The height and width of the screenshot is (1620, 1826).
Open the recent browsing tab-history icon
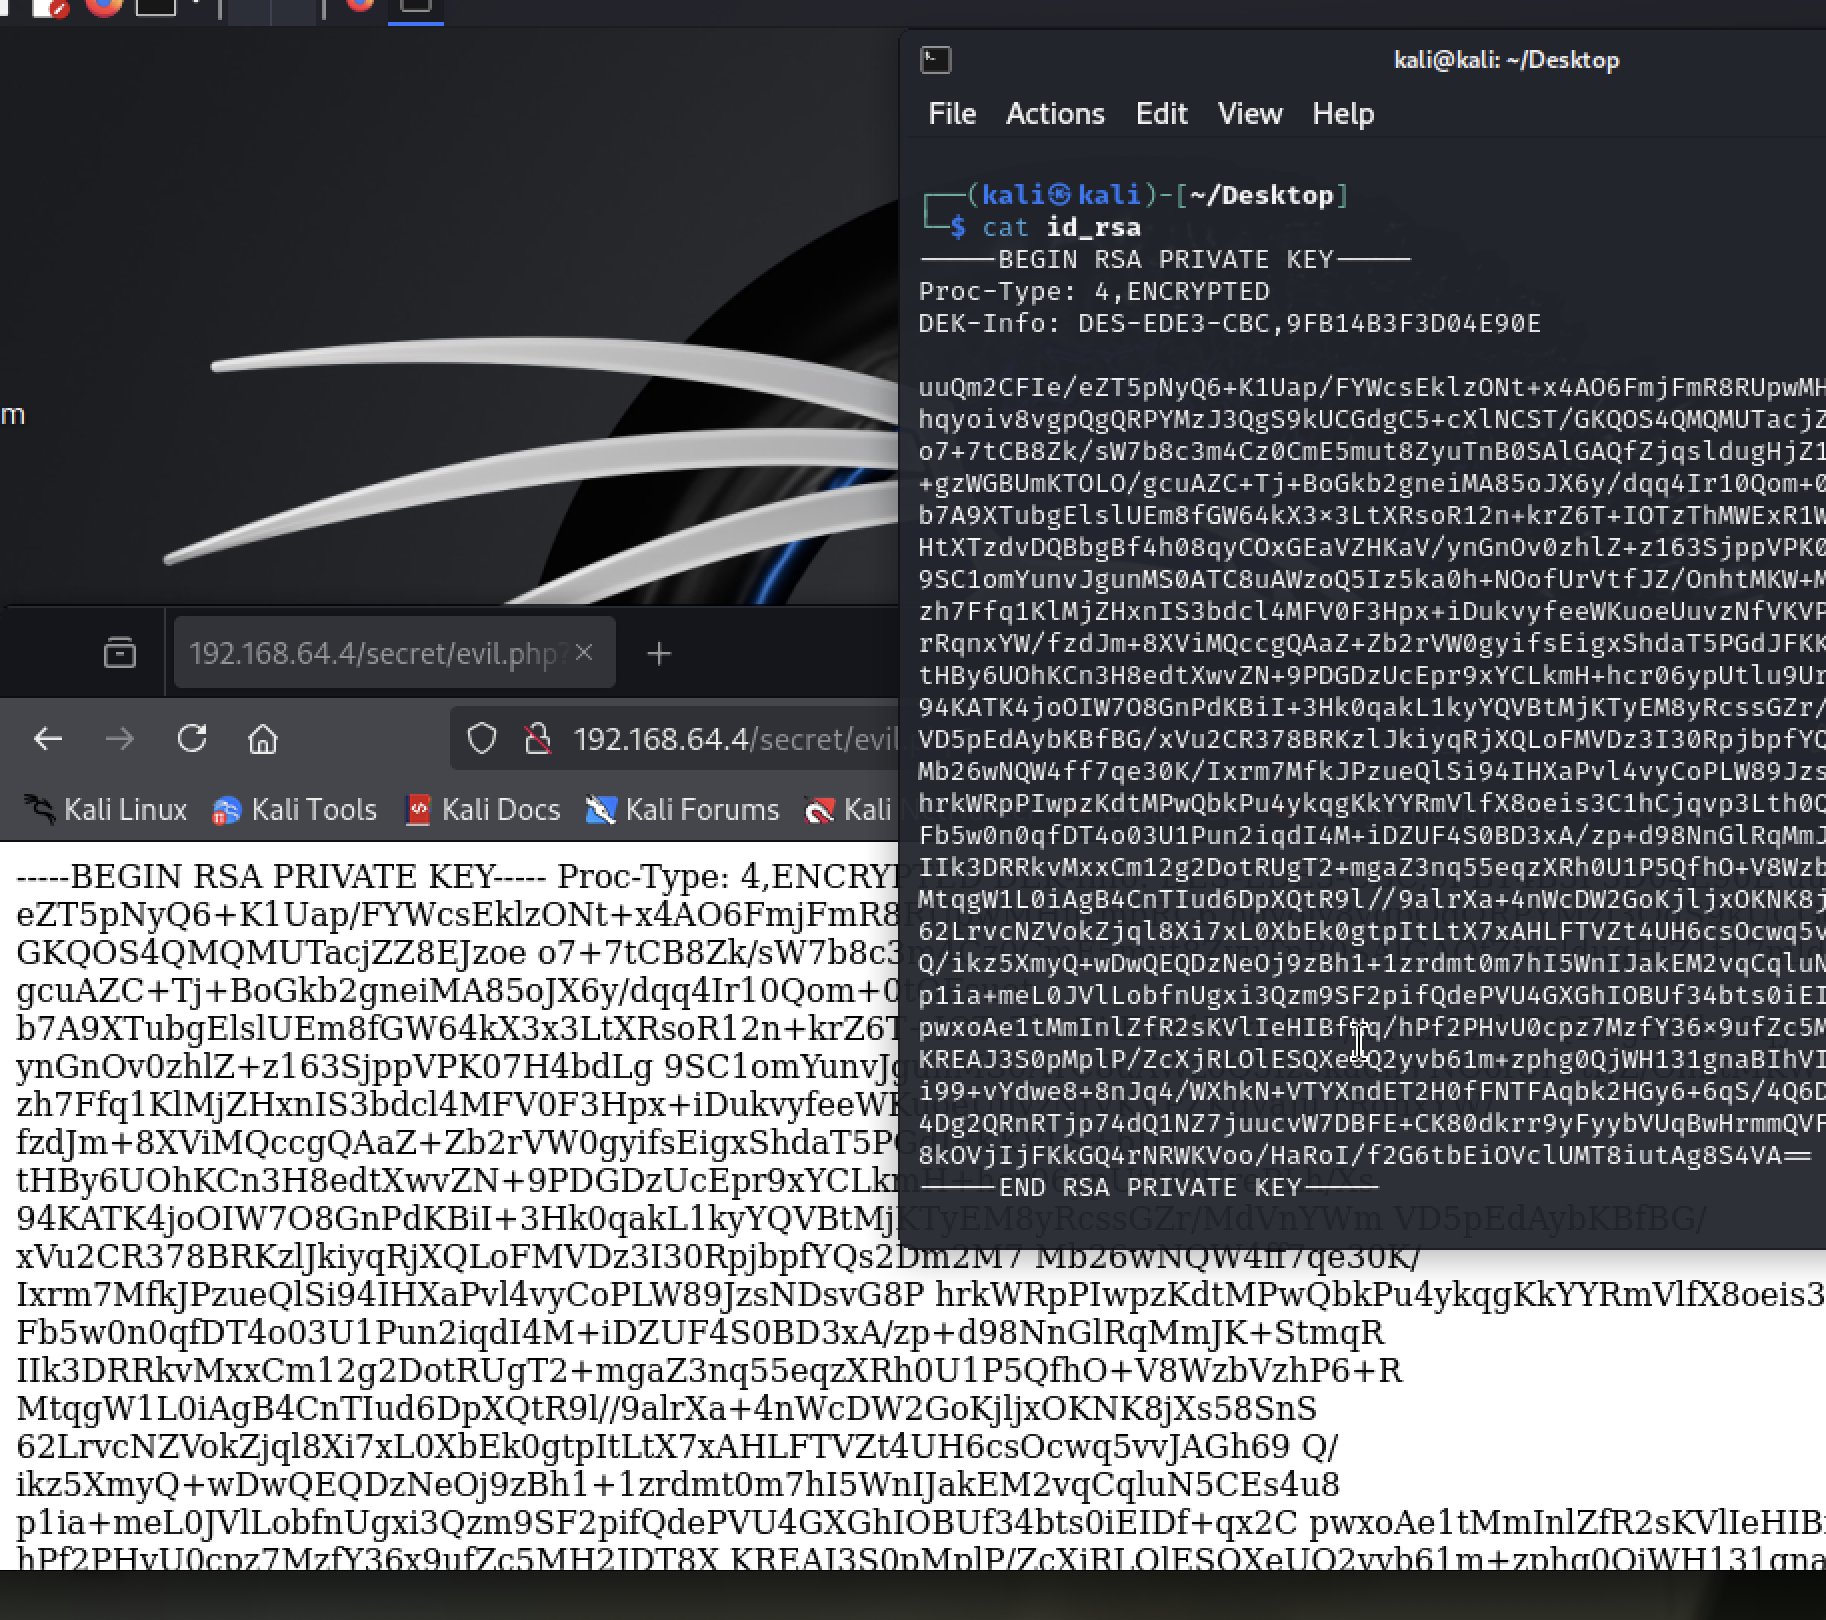pos(120,653)
